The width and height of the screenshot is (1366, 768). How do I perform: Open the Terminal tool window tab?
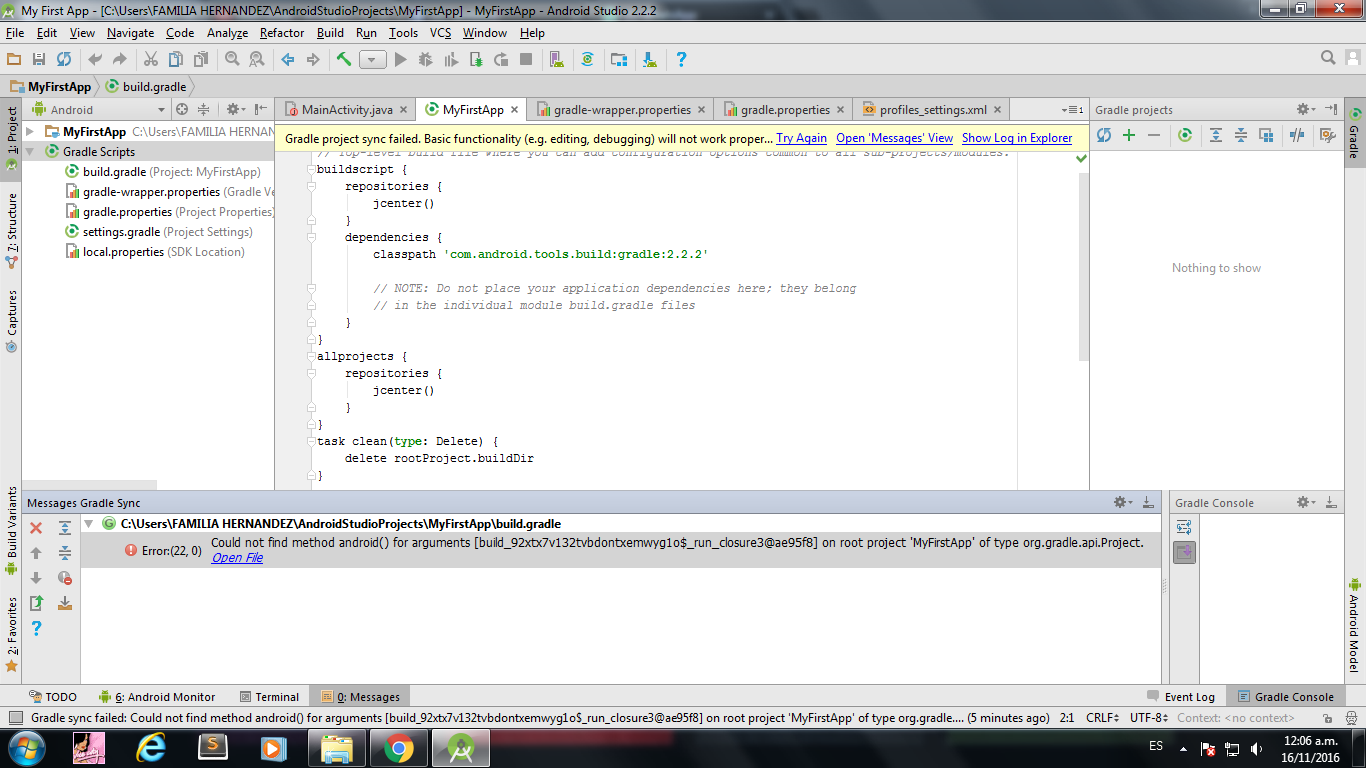[x=270, y=697]
